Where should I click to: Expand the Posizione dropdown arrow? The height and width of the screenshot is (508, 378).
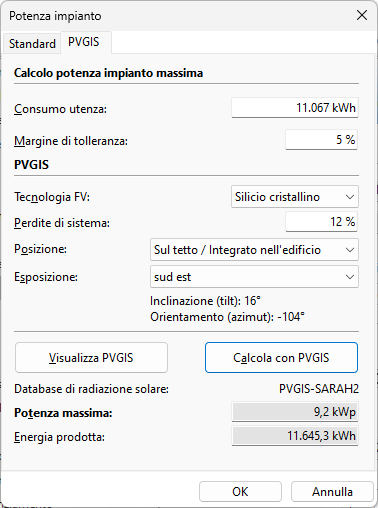pos(350,250)
